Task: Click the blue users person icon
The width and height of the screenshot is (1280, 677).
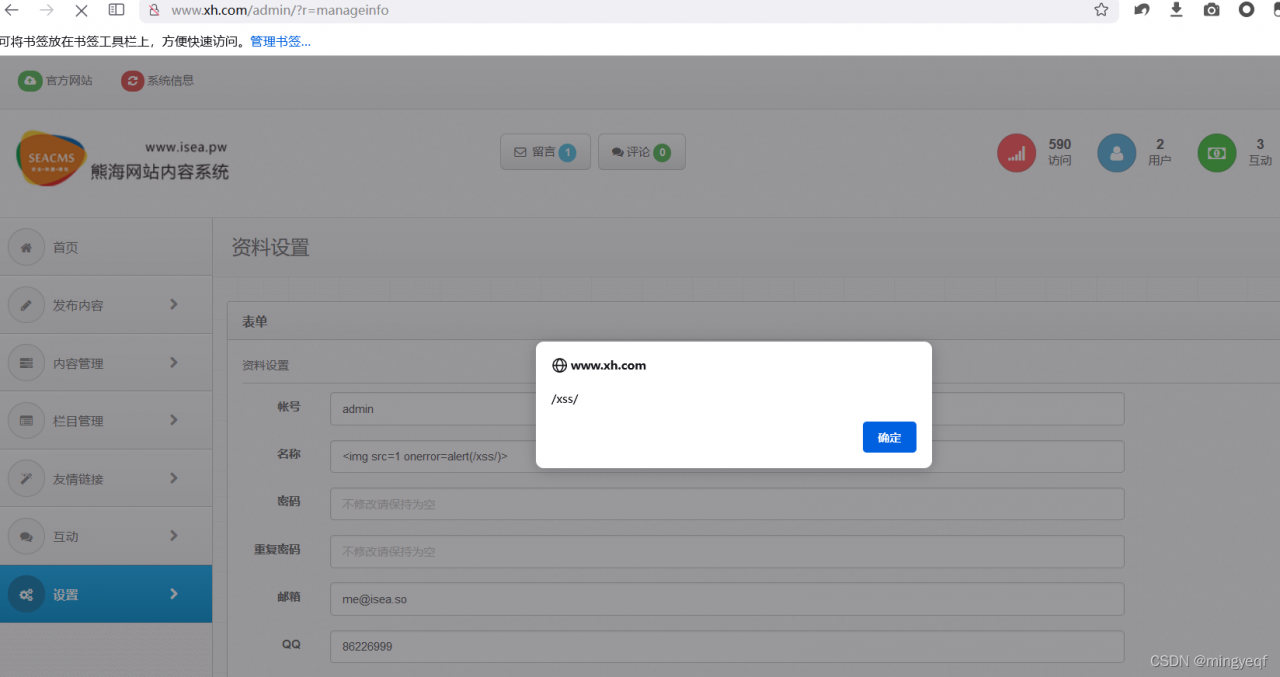Action: 1117,153
